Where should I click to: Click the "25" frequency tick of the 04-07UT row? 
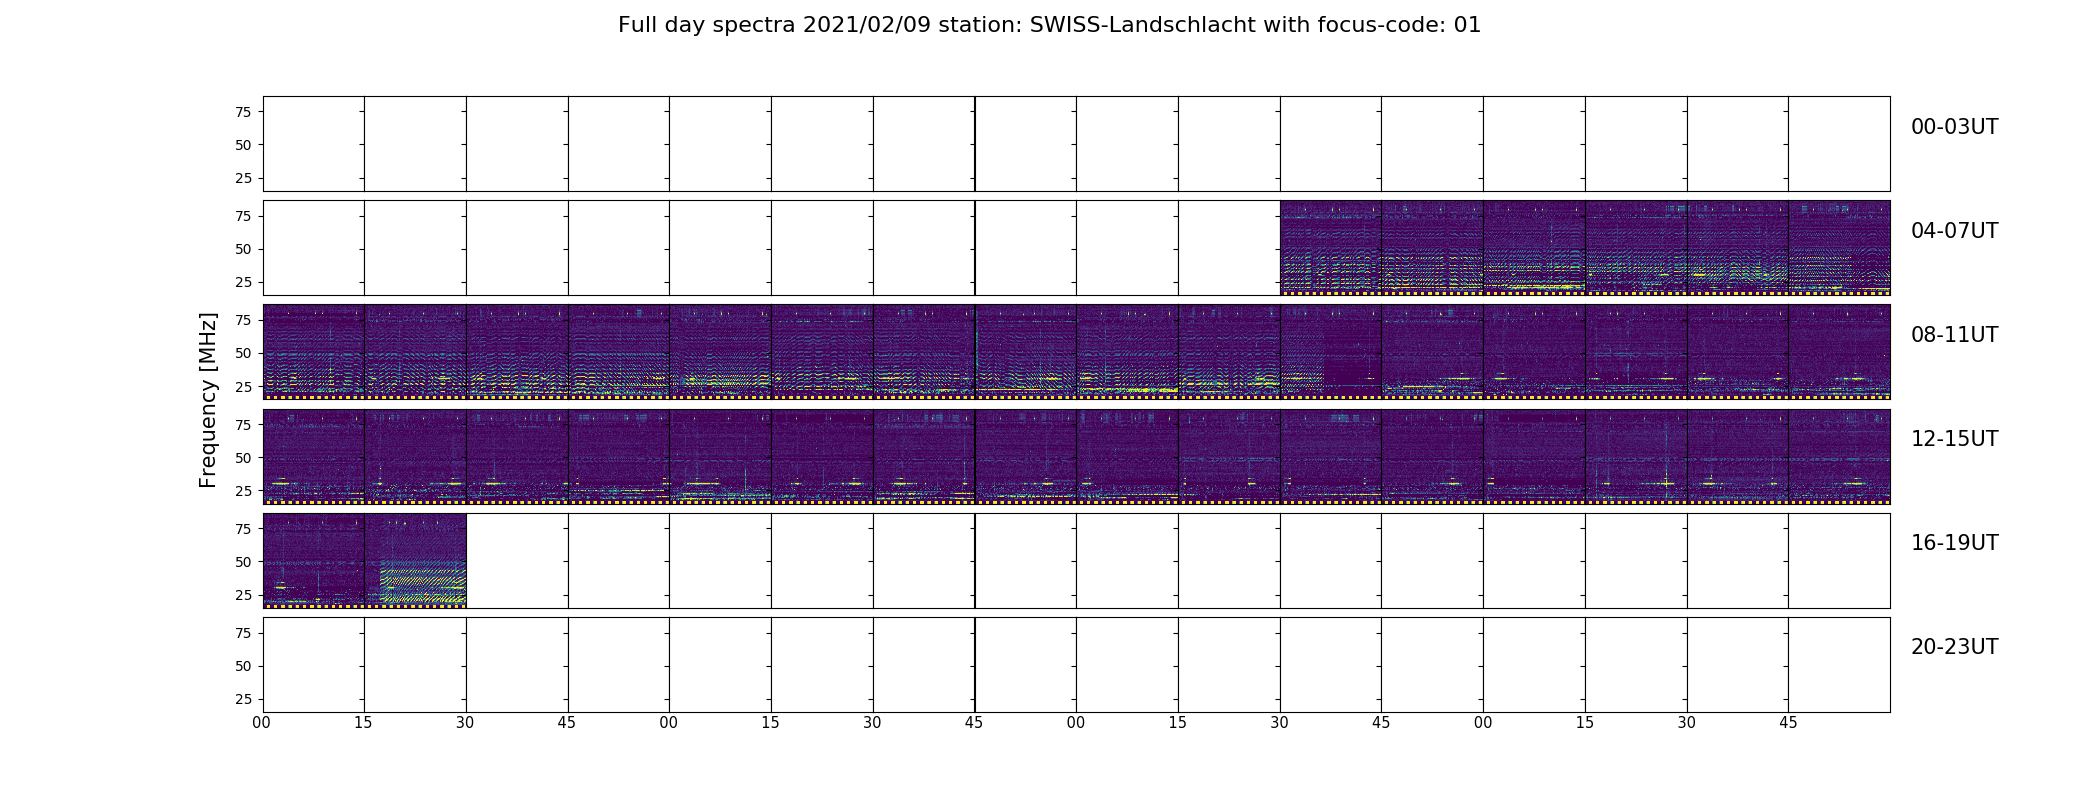pyautogui.click(x=243, y=282)
